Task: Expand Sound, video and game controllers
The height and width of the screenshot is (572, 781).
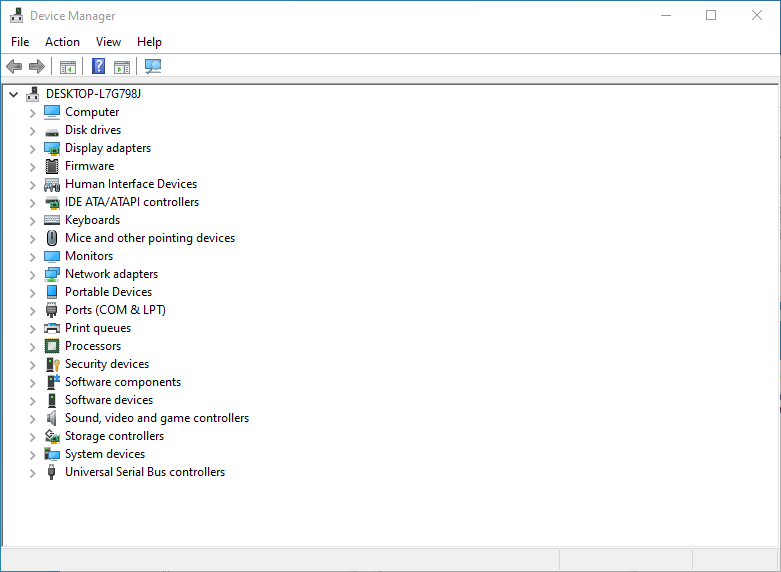Action: pos(32,419)
